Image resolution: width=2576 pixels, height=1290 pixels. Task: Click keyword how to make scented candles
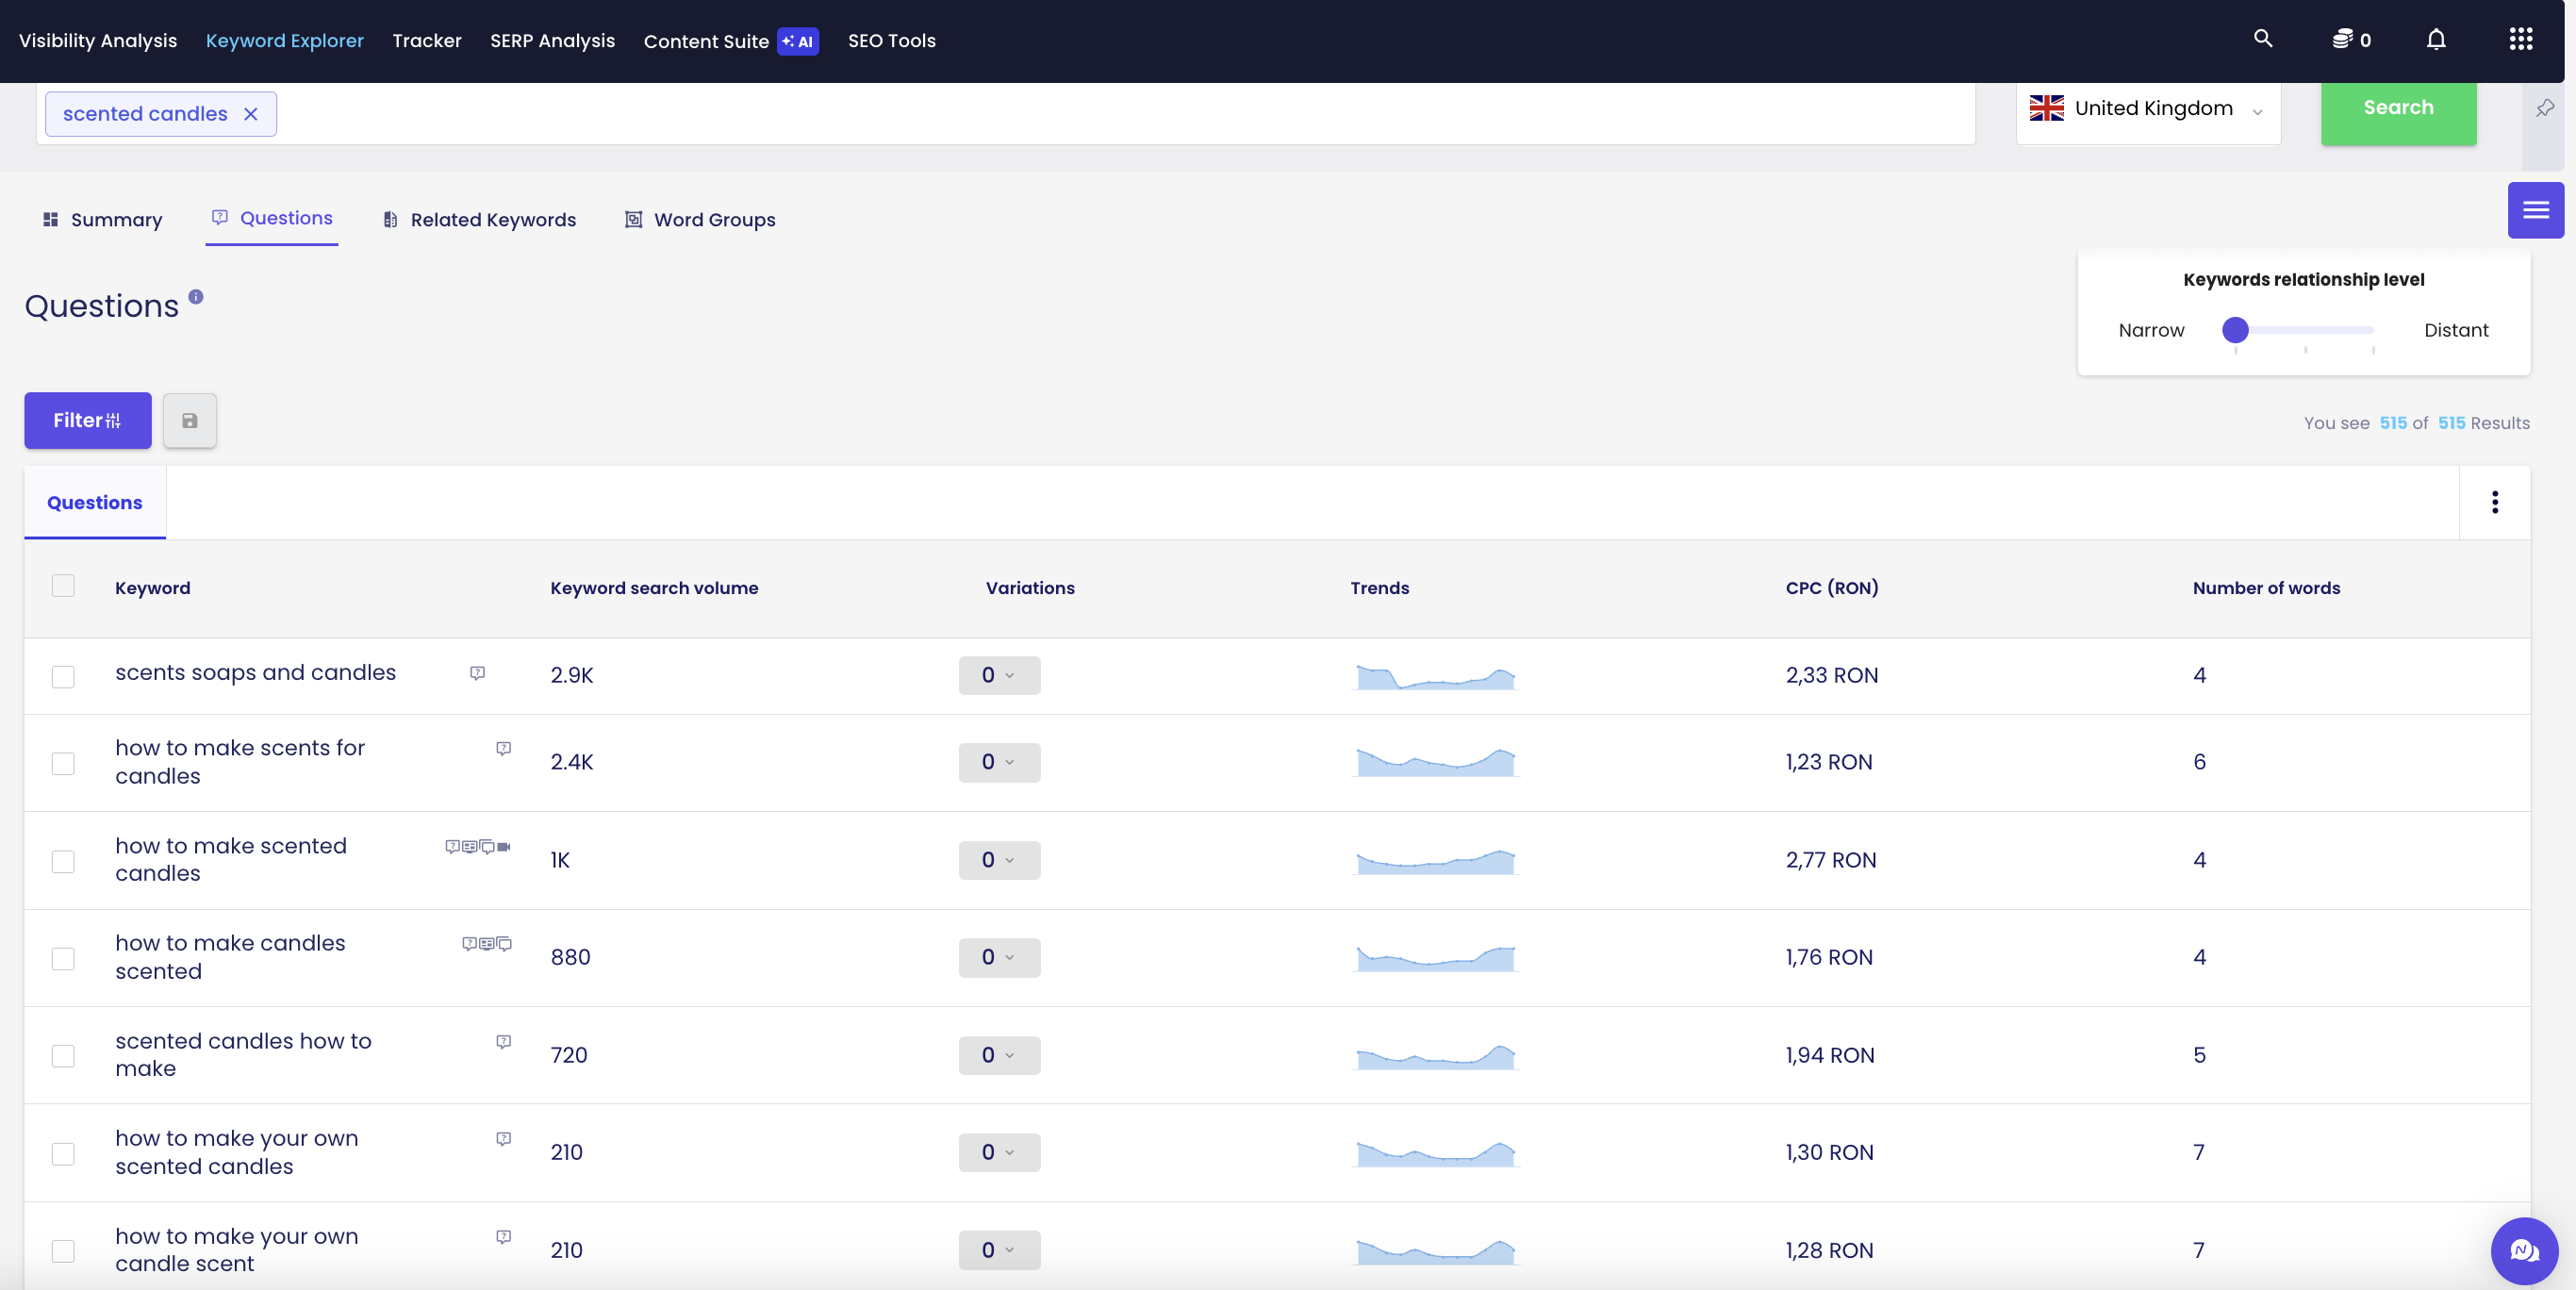[231, 860]
